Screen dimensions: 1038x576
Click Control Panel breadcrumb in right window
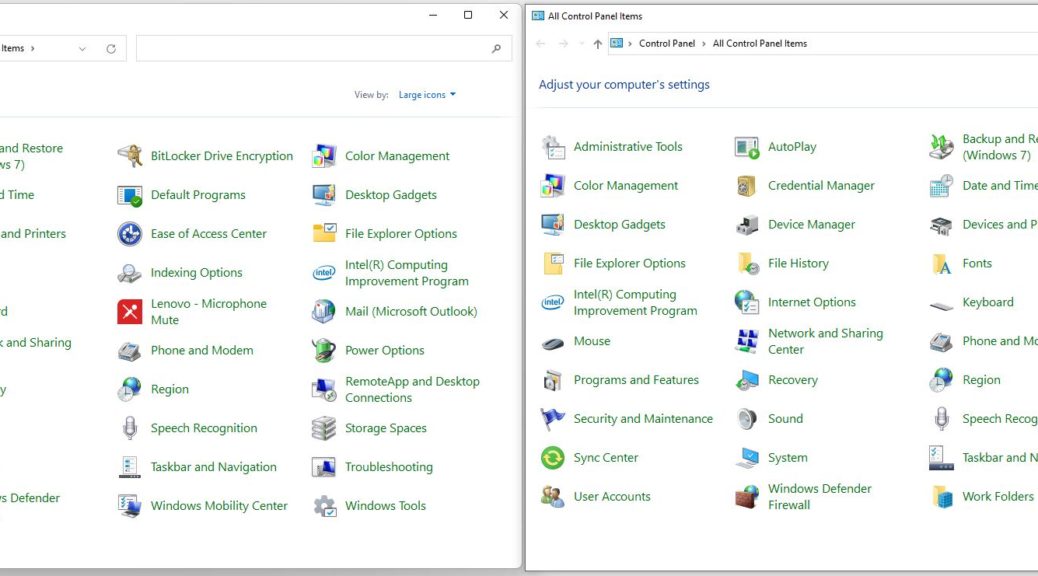click(667, 44)
